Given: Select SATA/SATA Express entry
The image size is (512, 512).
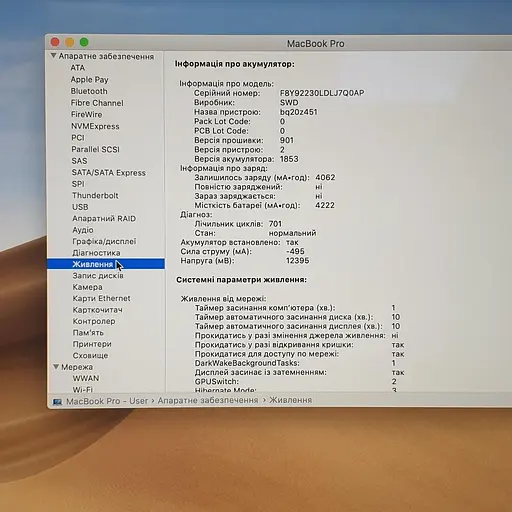Looking at the screenshot, I should (x=109, y=173).
